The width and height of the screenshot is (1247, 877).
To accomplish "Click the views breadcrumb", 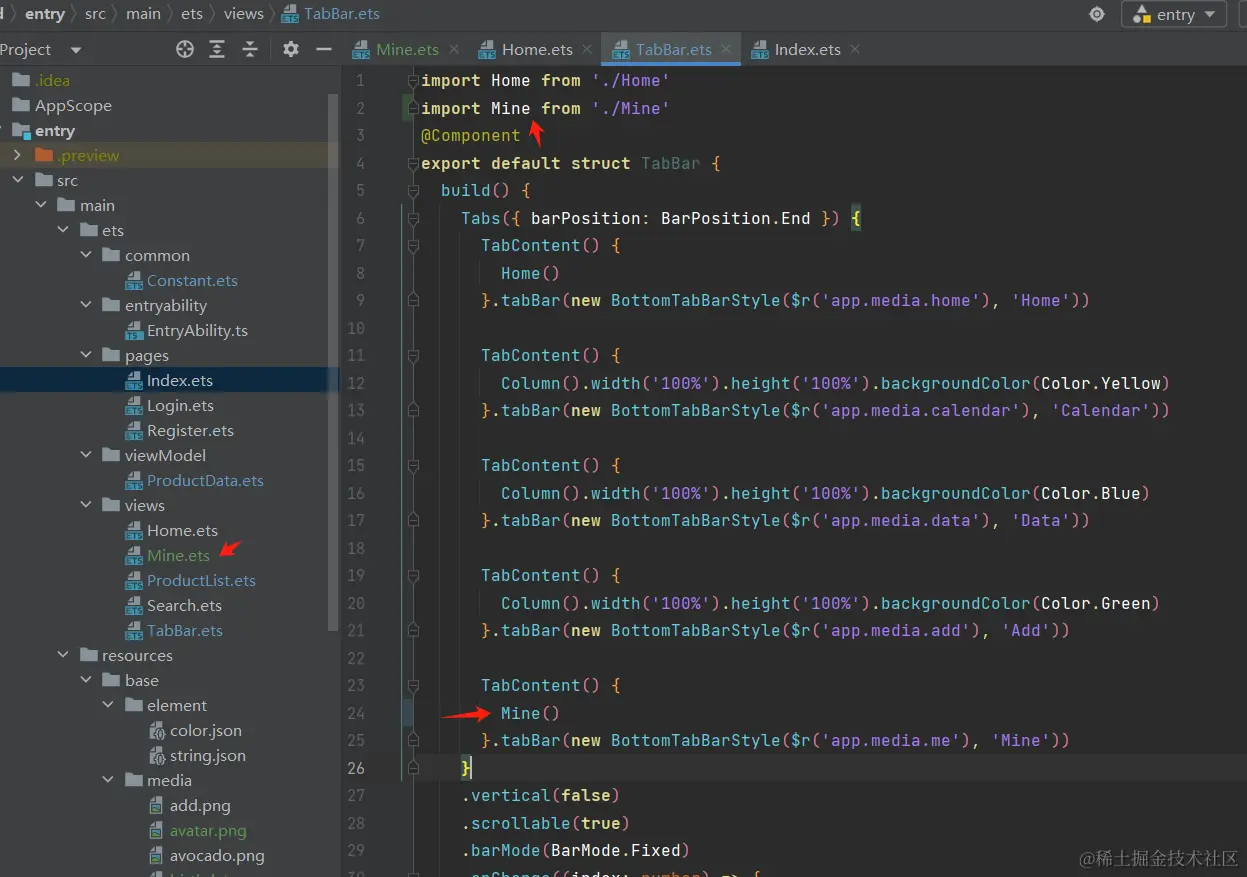I will pyautogui.click(x=244, y=14).
